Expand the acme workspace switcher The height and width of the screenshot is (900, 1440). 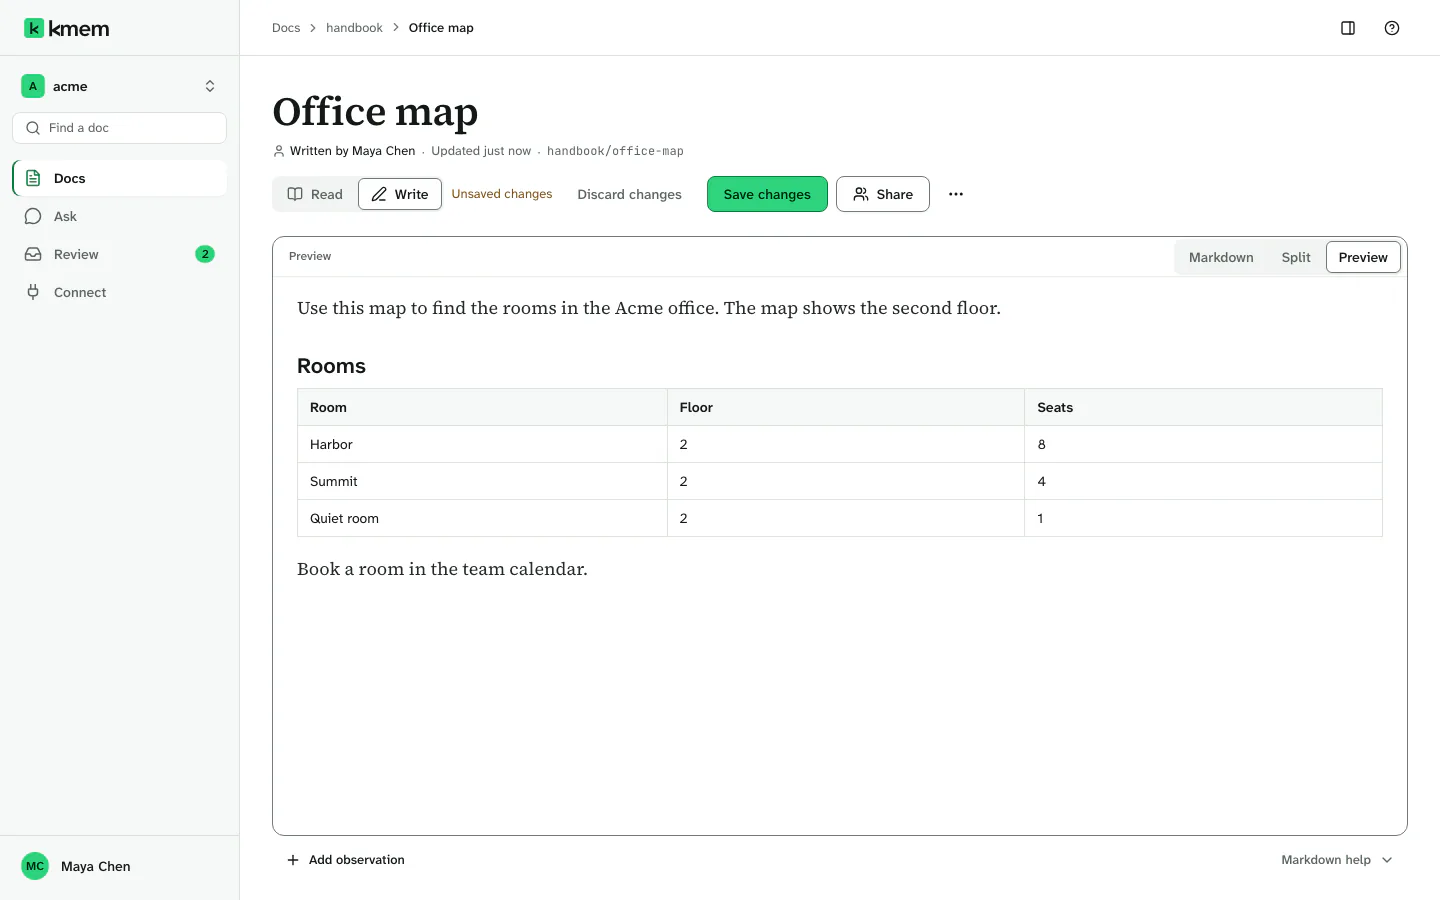click(210, 86)
